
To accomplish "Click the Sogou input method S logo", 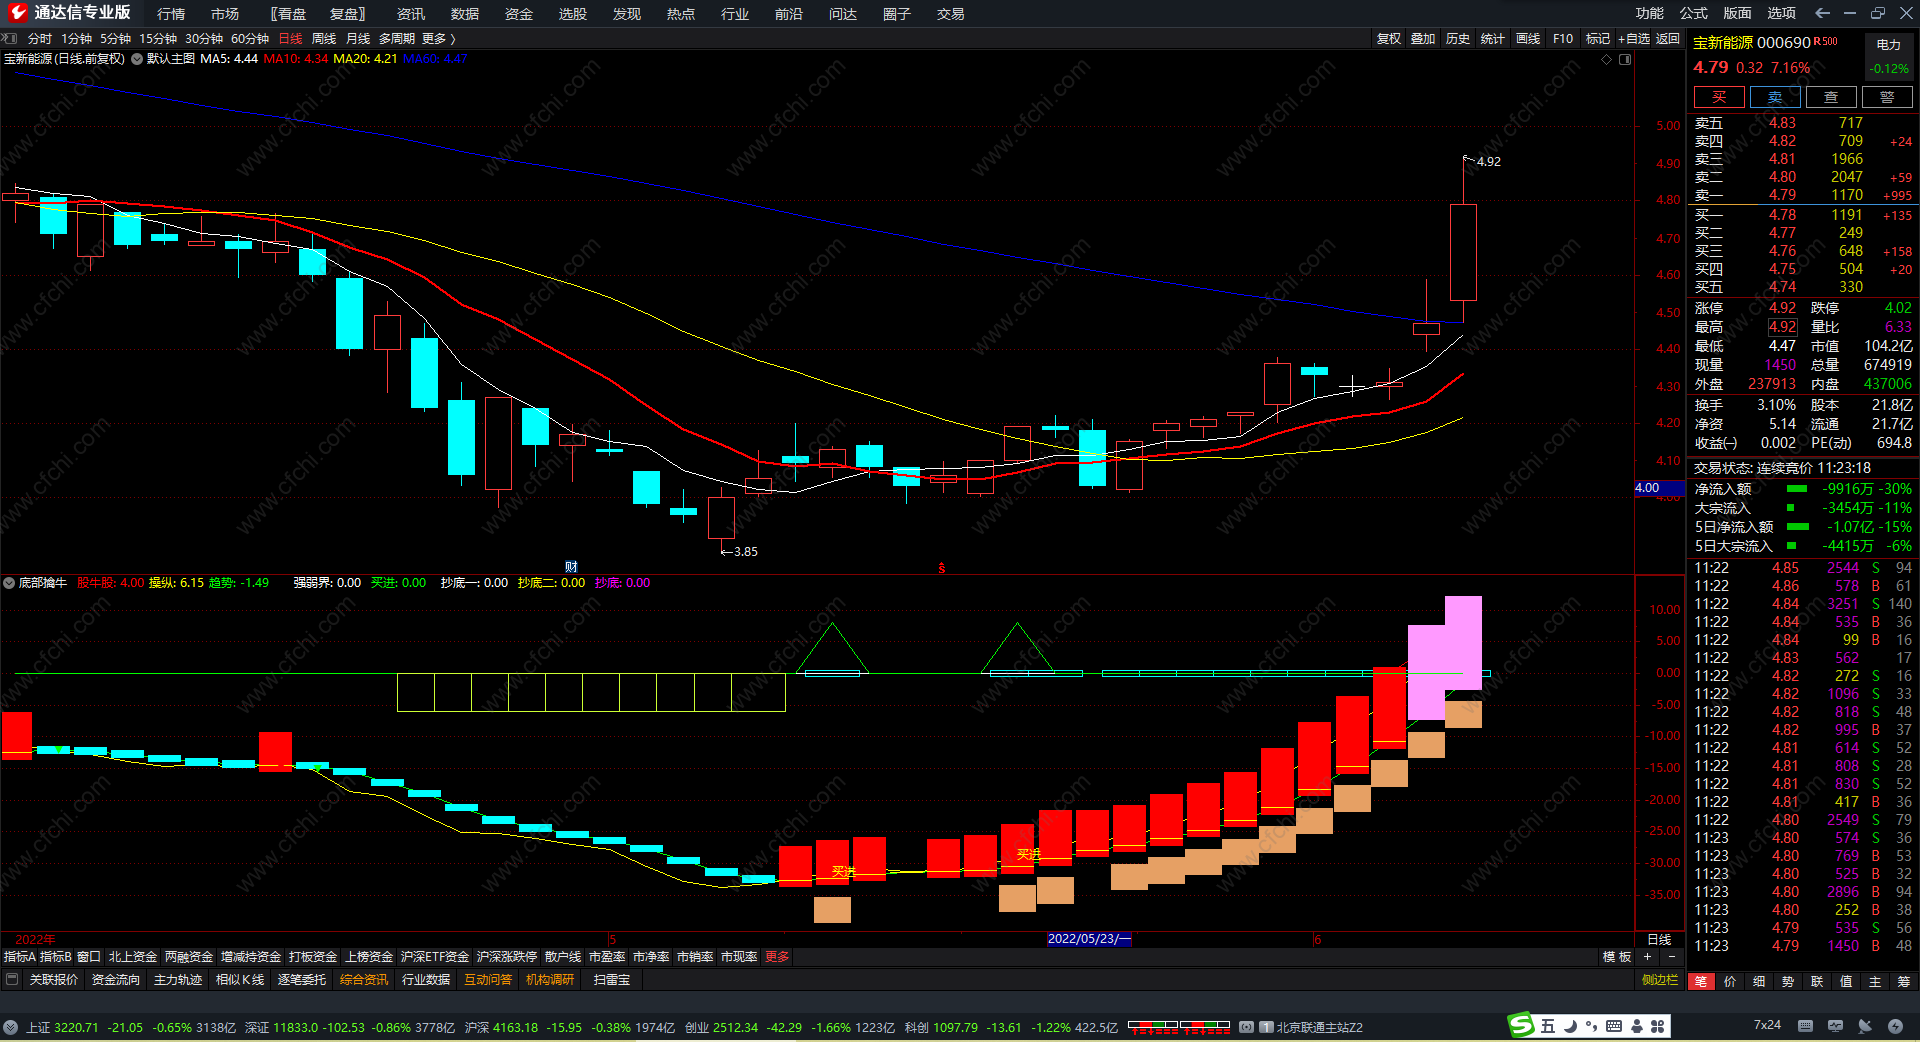I will (1521, 1025).
